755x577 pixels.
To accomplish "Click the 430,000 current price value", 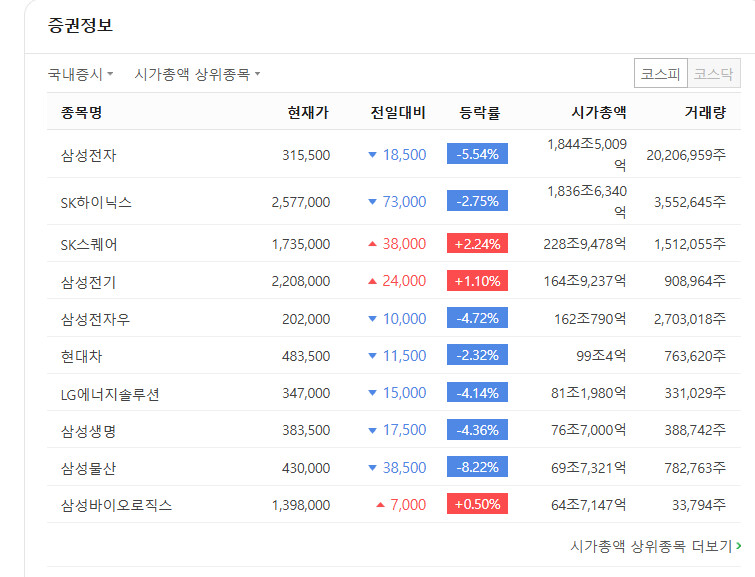I will [x=306, y=468].
